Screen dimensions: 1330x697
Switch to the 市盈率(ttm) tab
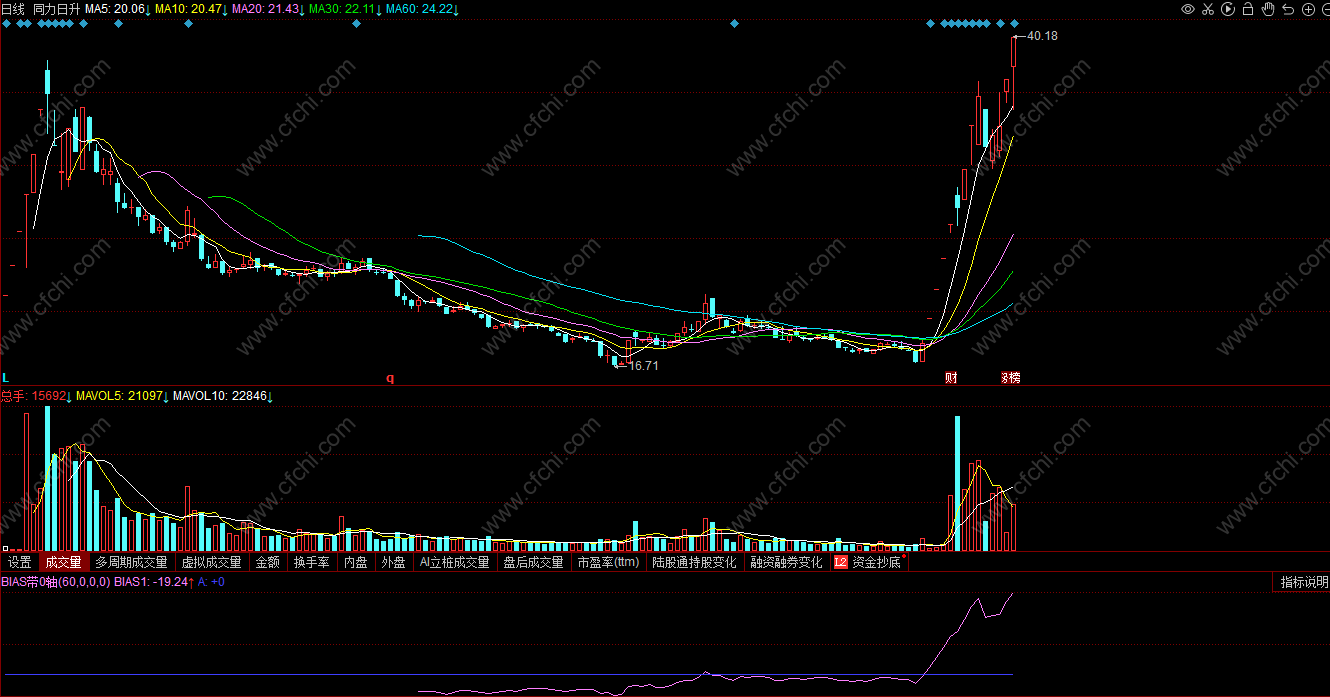tap(608, 562)
